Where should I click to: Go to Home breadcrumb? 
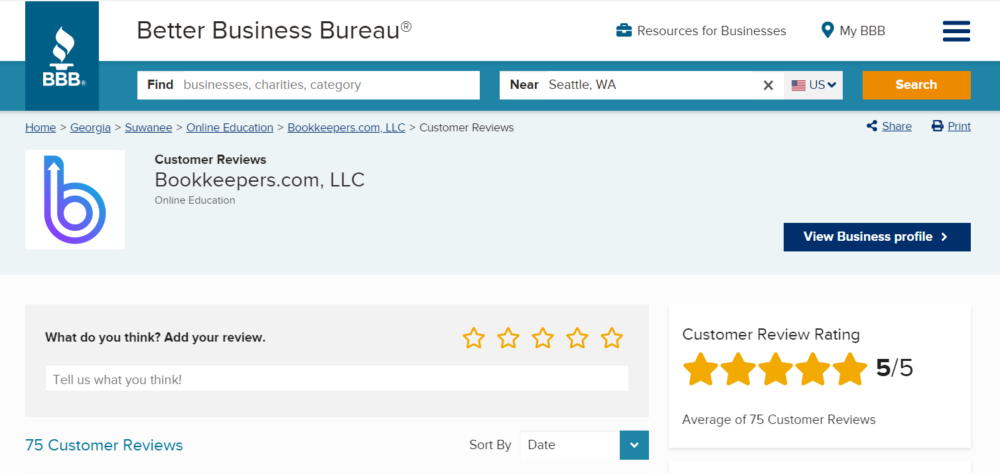point(40,127)
